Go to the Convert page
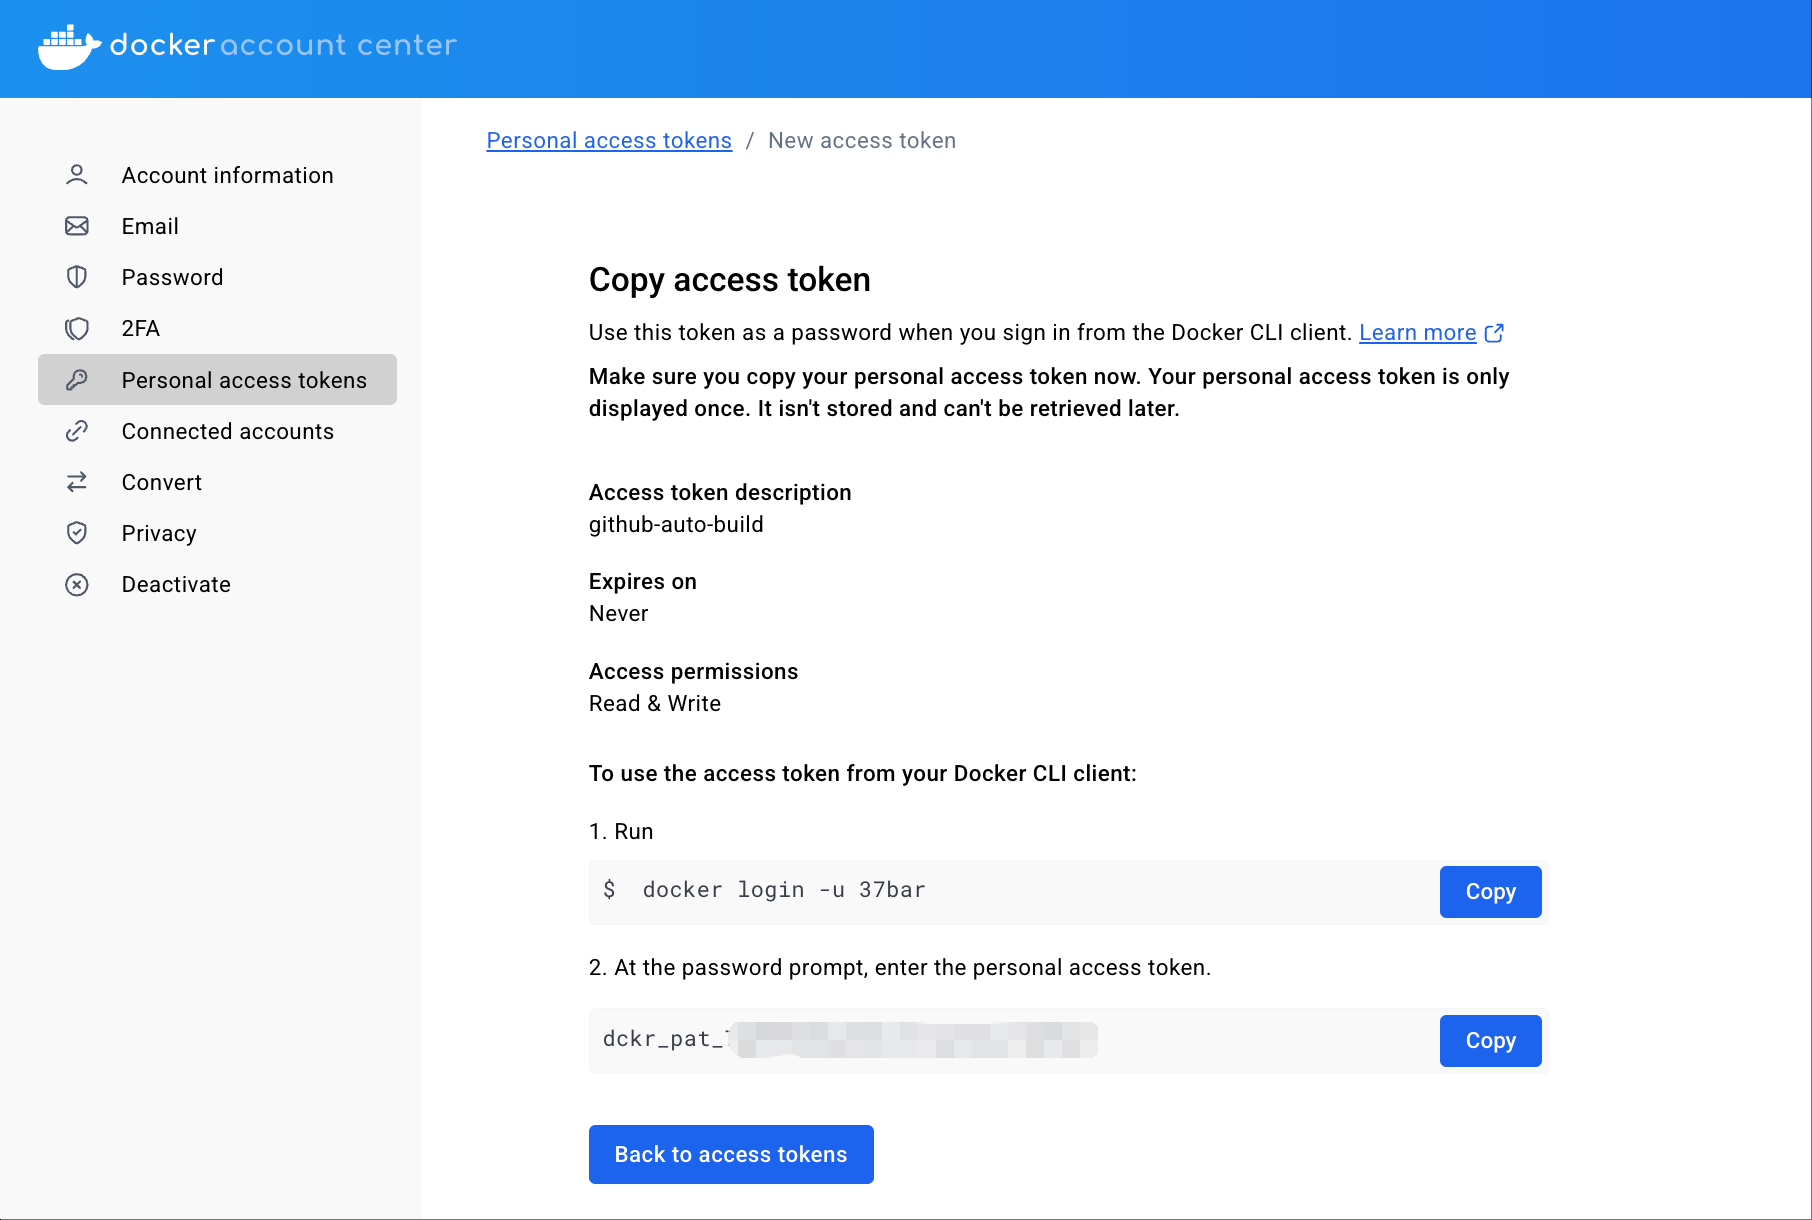Image resolution: width=1812 pixels, height=1220 pixels. [x=217, y=482]
